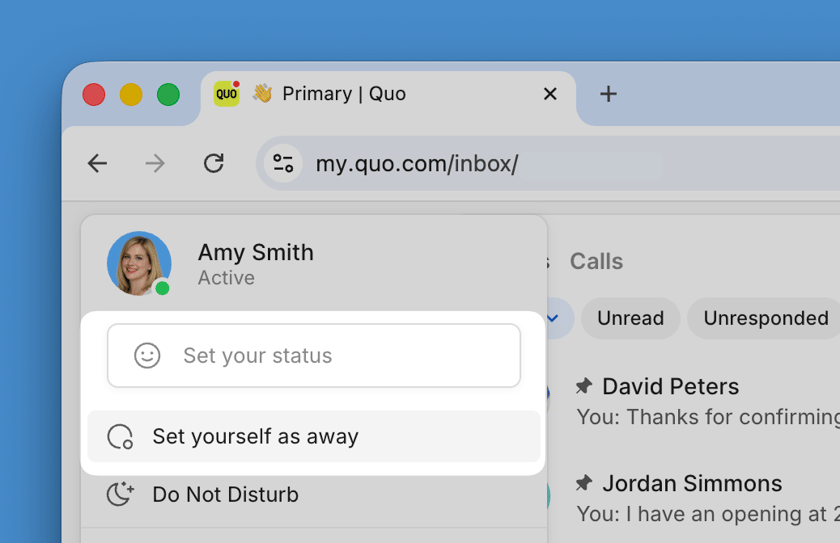Click 'You: Thanks for confirming' message preview
Image resolution: width=840 pixels, height=543 pixels.
click(708, 417)
